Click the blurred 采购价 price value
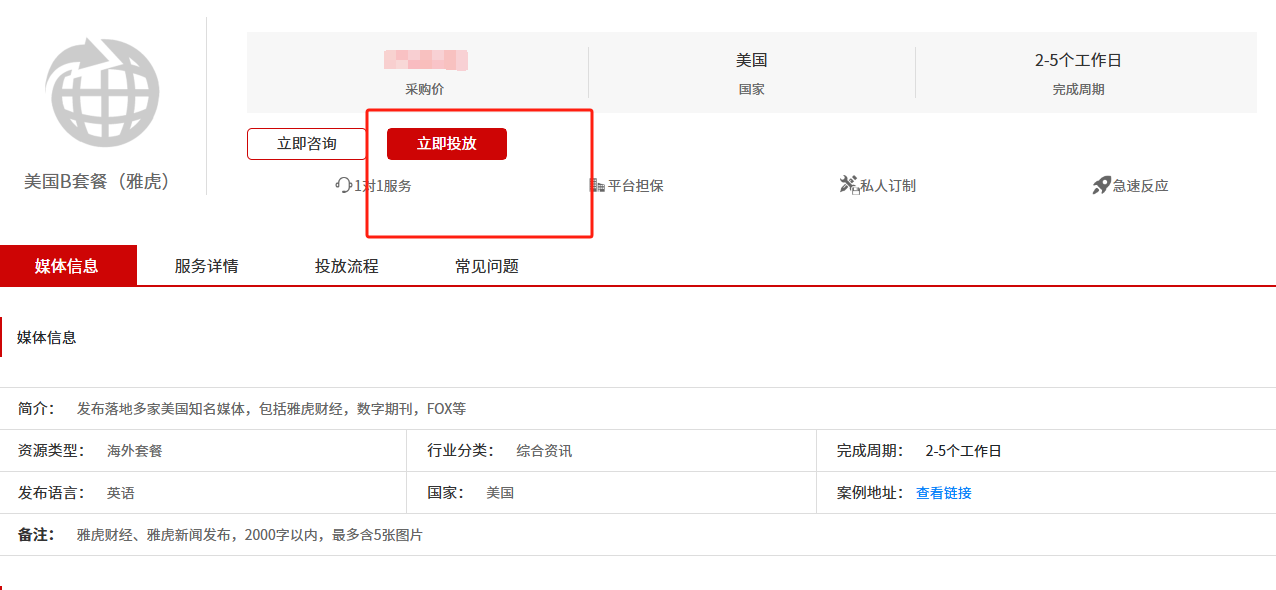 tap(426, 60)
